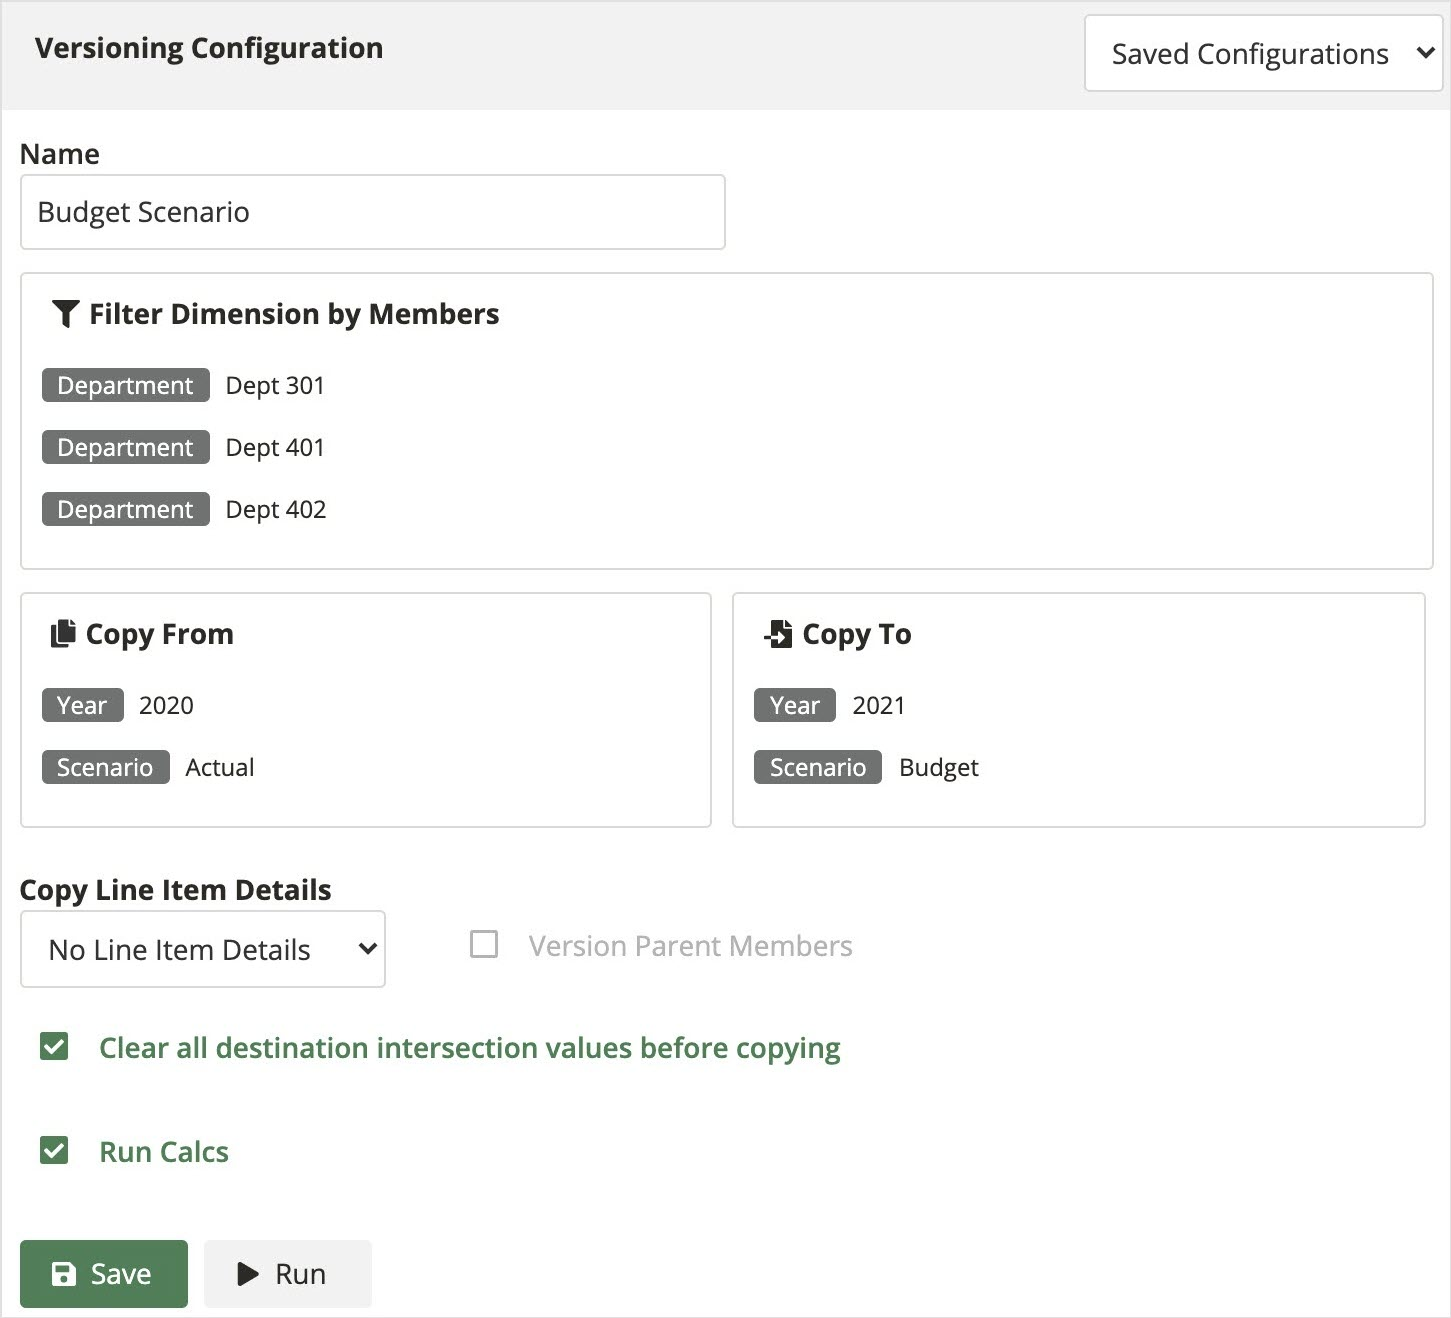This screenshot has width=1451, height=1318.
Task: Uncheck clear all destination intersection values option
Action: [x=53, y=1047]
